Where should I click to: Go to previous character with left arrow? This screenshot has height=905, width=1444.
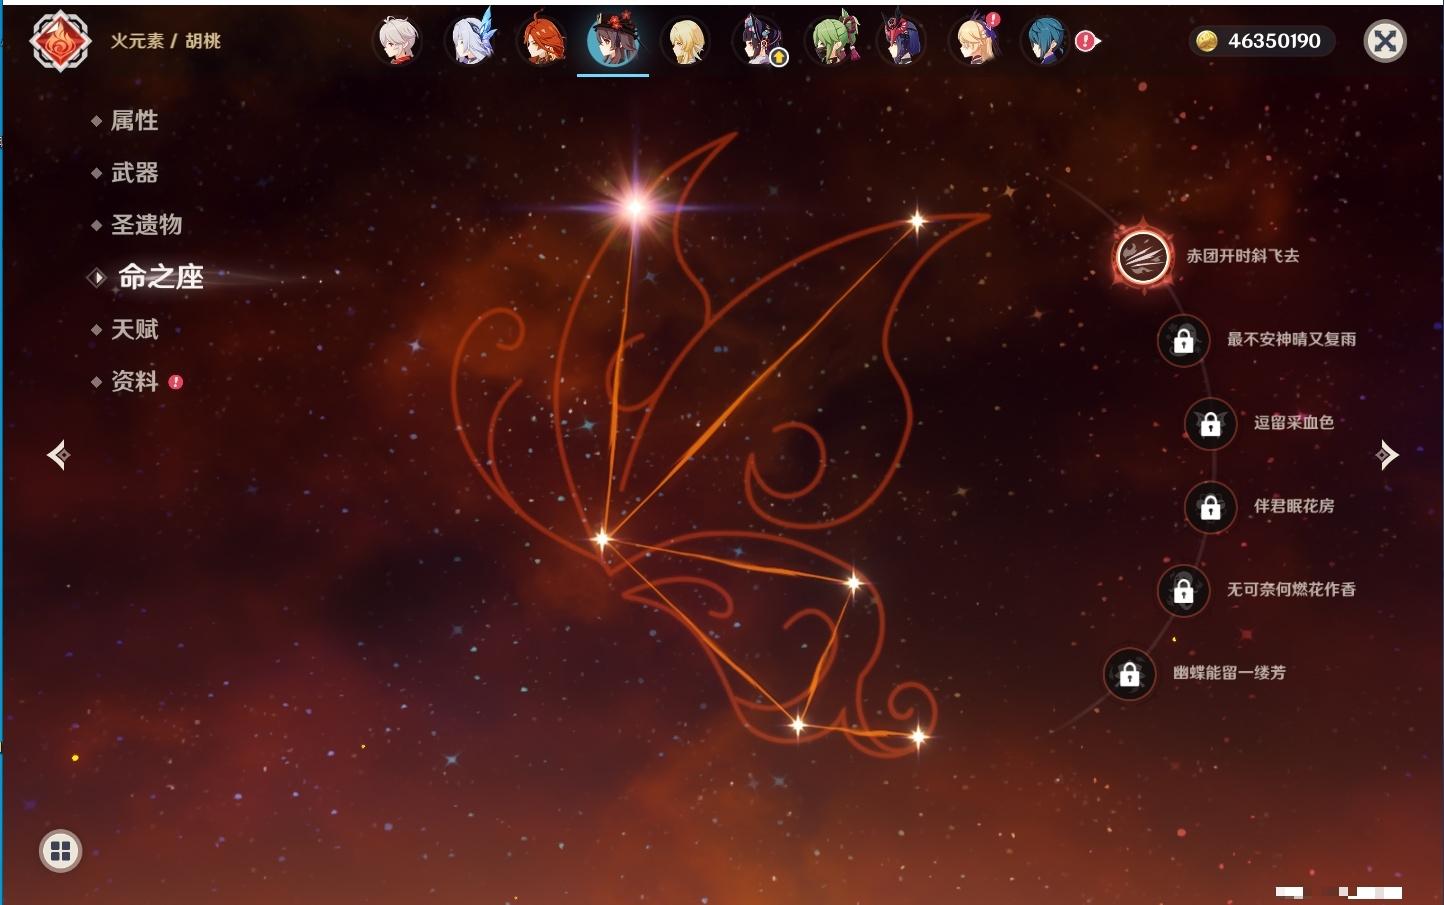(58, 455)
